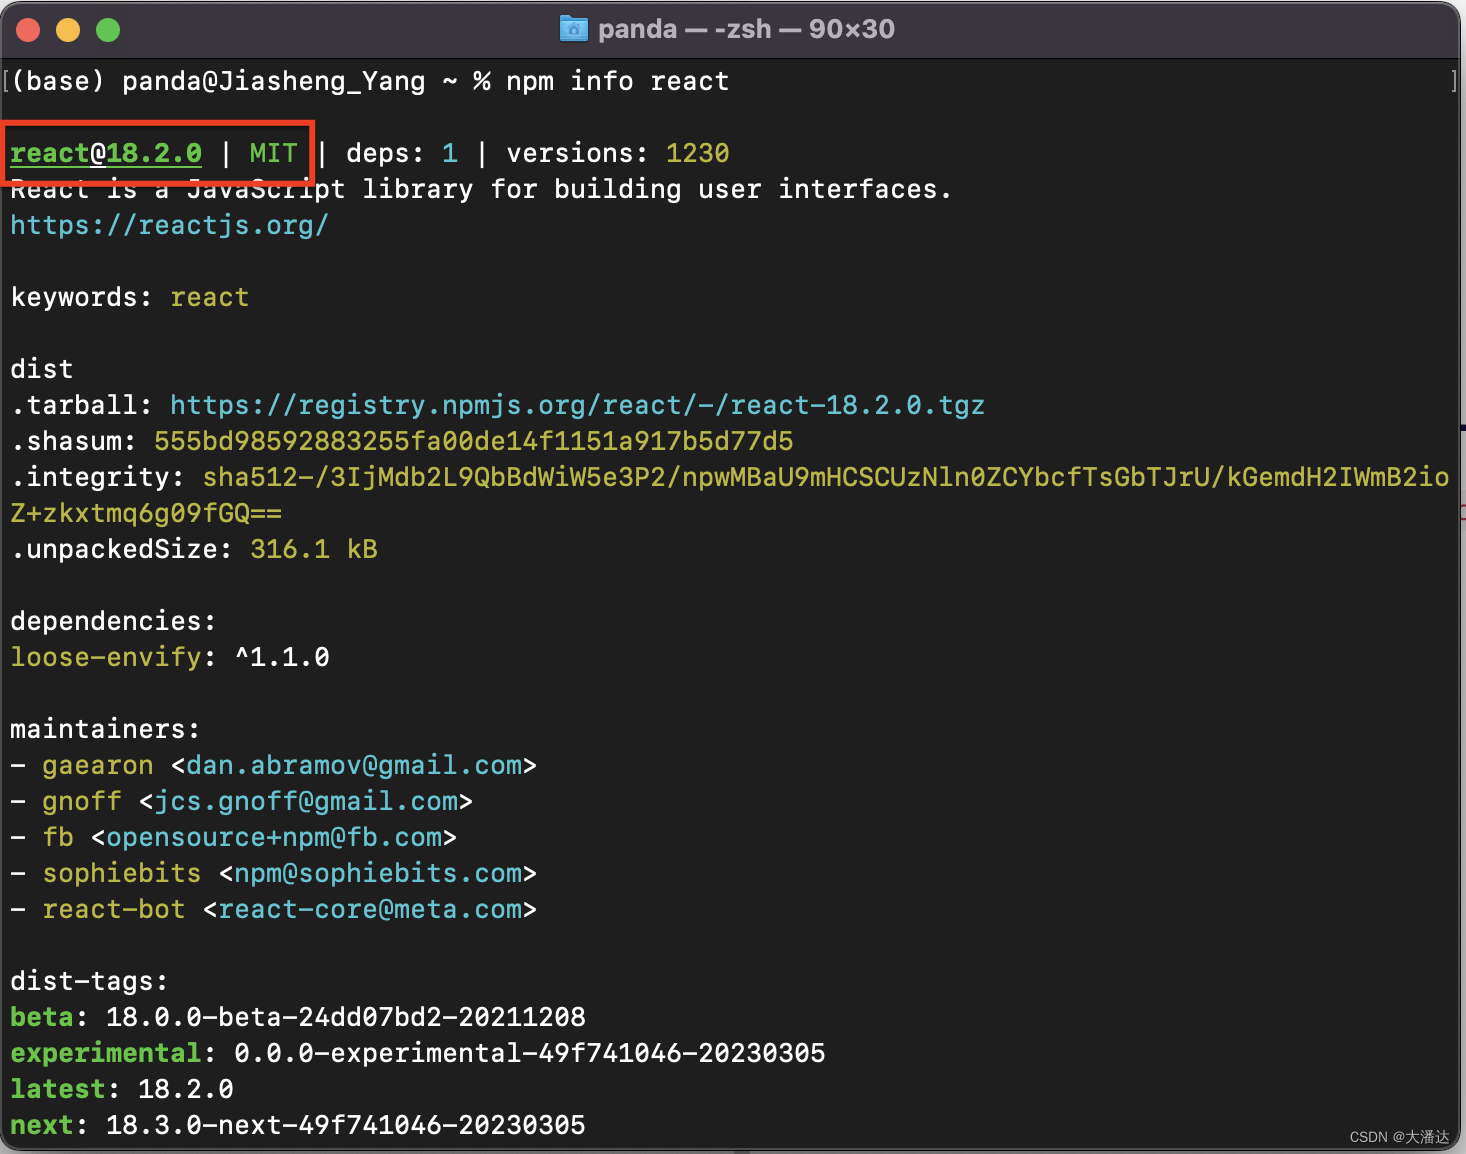The width and height of the screenshot is (1466, 1154).
Task: Click maintainer name 'gaearon'
Action: click(x=98, y=765)
